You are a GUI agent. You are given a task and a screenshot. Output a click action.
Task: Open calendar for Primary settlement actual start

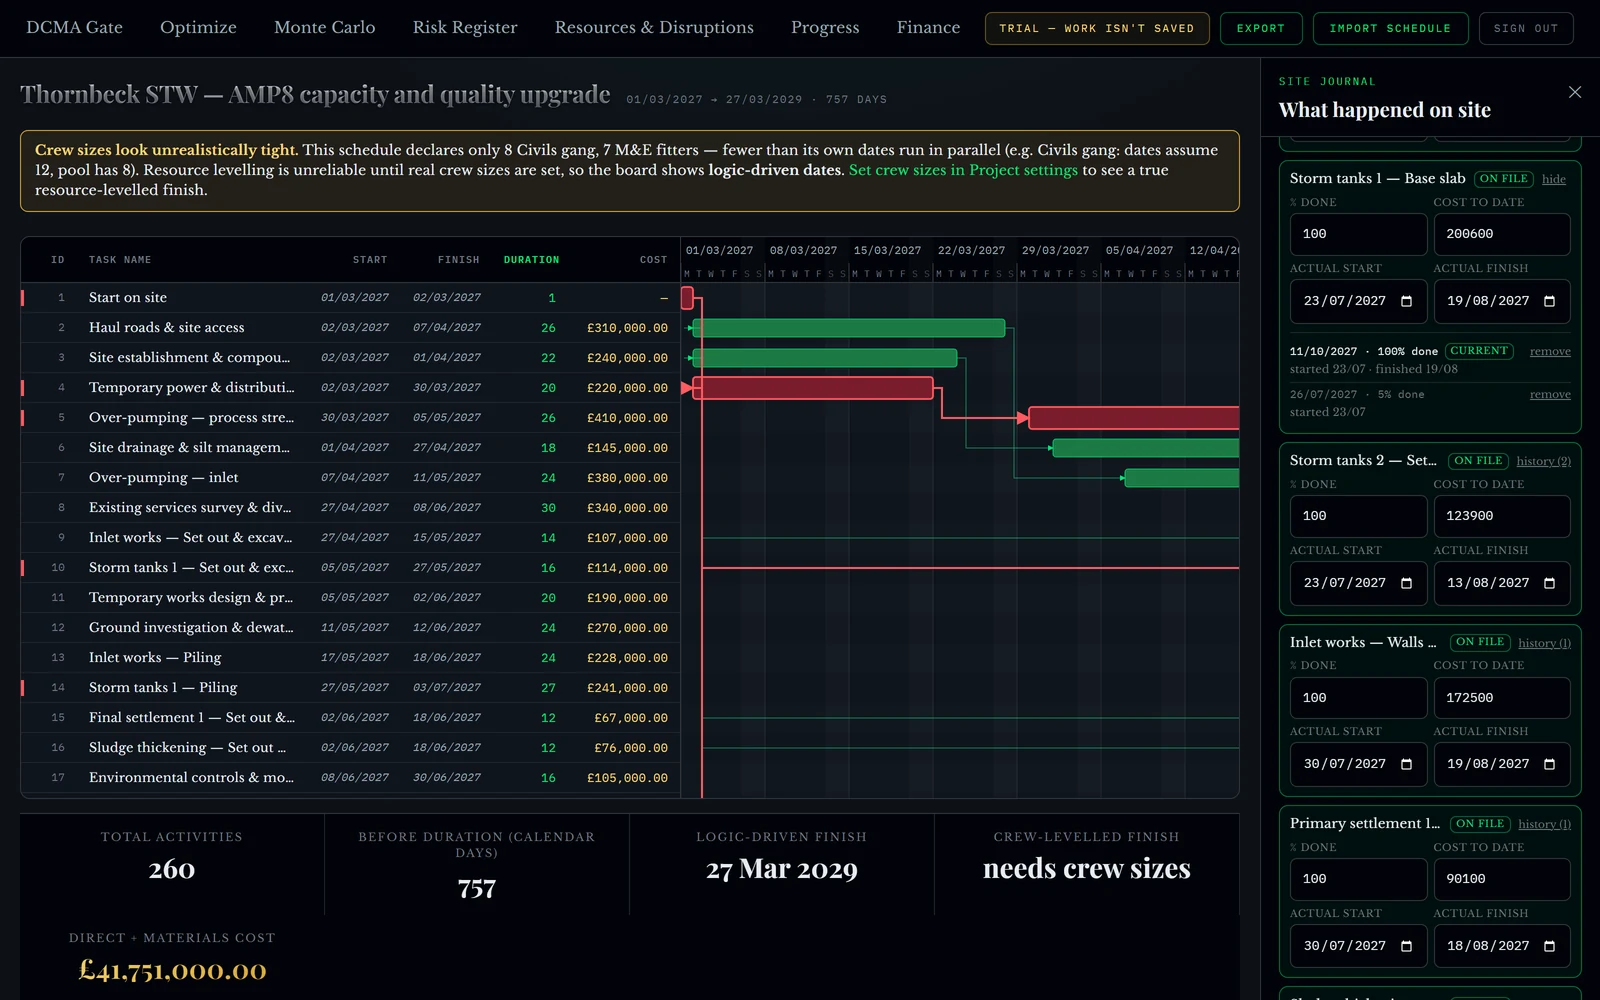click(x=1406, y=946)
